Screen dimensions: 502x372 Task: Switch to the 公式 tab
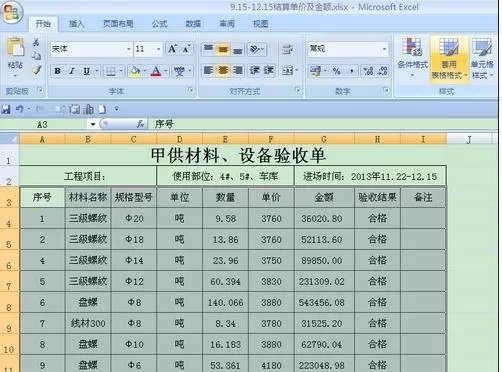159,24
